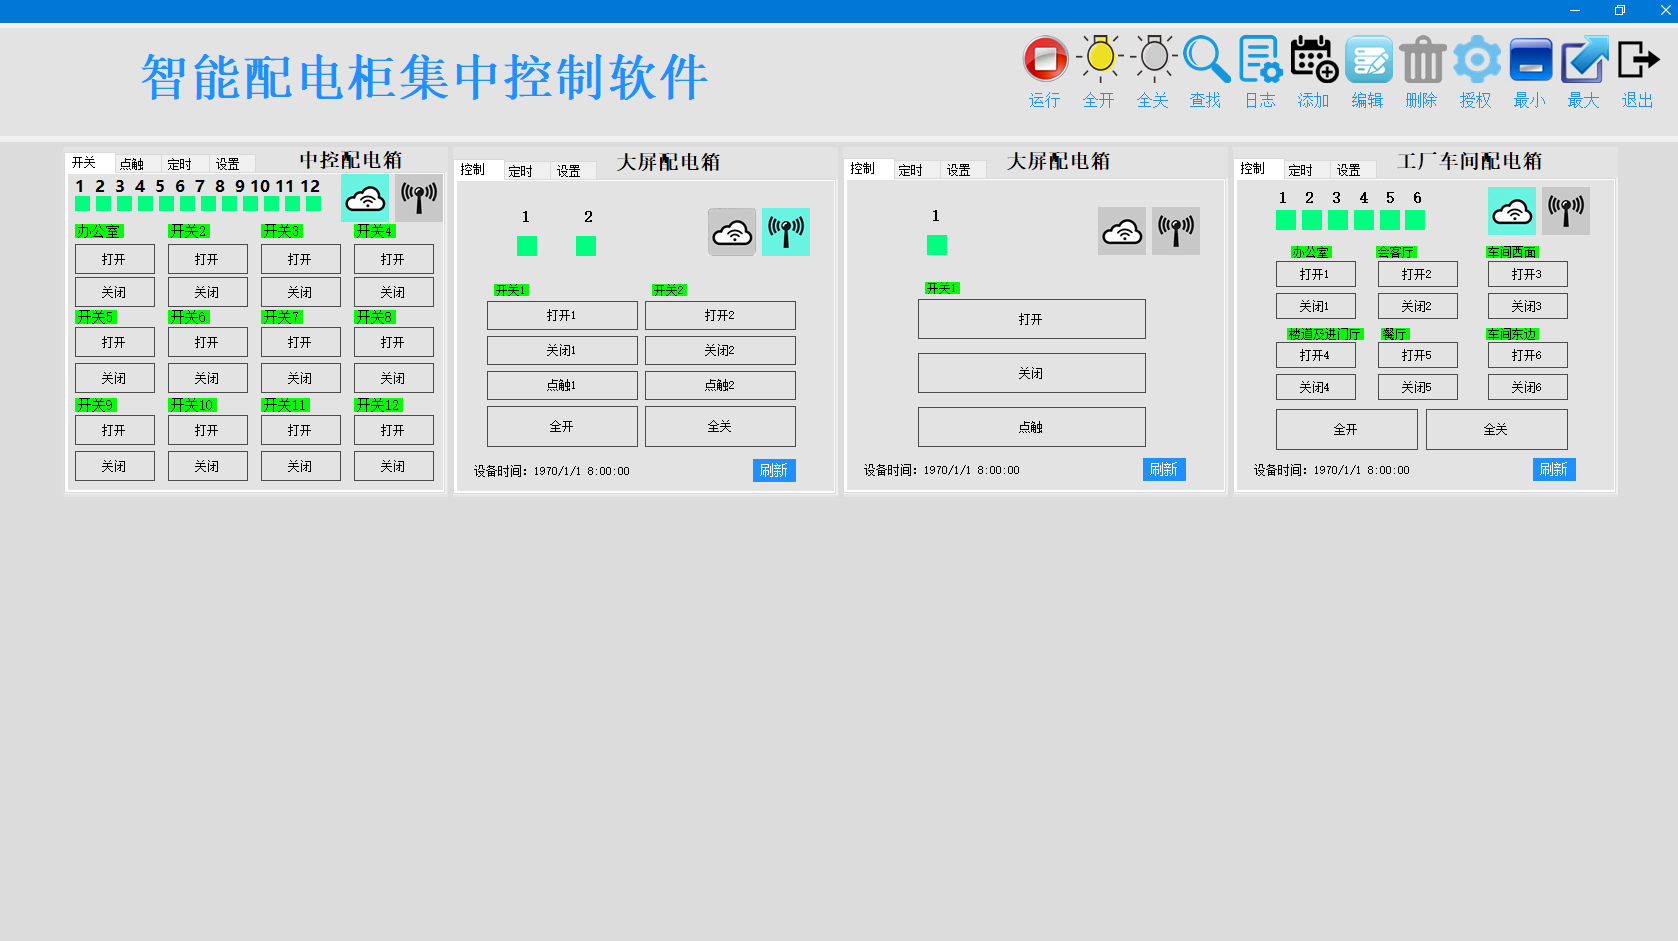Toggle wireless antenna in 工厂车间配电箱 panel
This screenshot has height=941, width=1678.
1565,211
